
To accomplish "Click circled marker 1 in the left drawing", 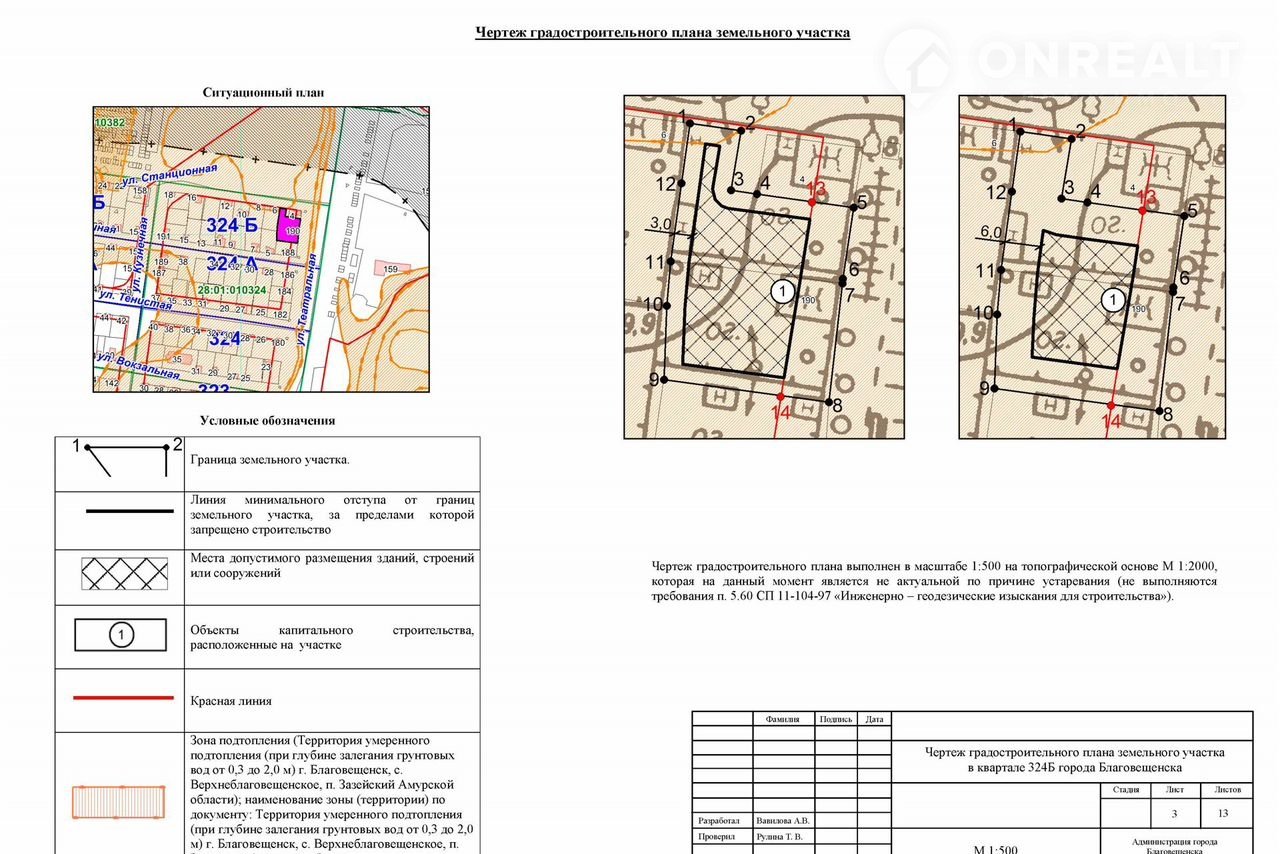I will [783, 290].
